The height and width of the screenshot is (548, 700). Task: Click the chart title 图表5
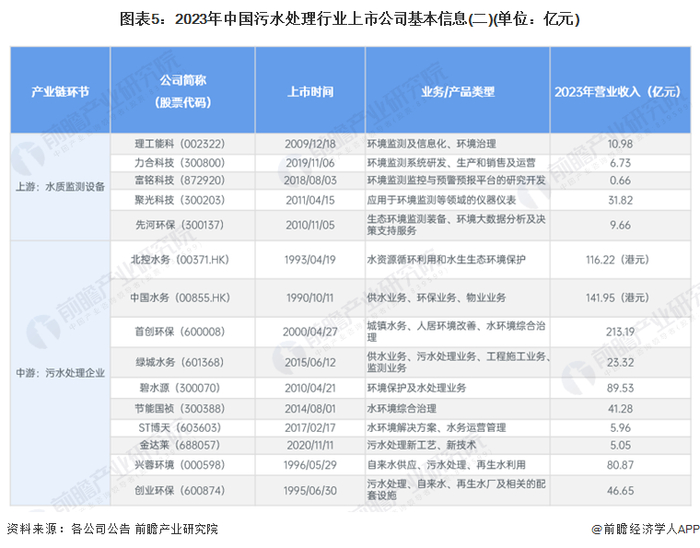[x=350, y=20]
